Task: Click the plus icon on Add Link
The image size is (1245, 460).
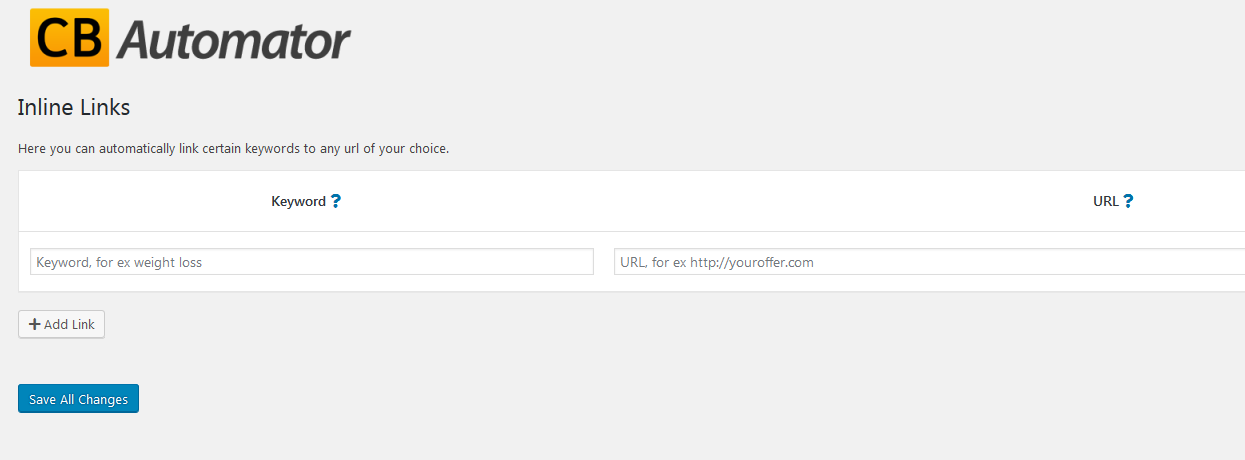Action: (34, 324)
